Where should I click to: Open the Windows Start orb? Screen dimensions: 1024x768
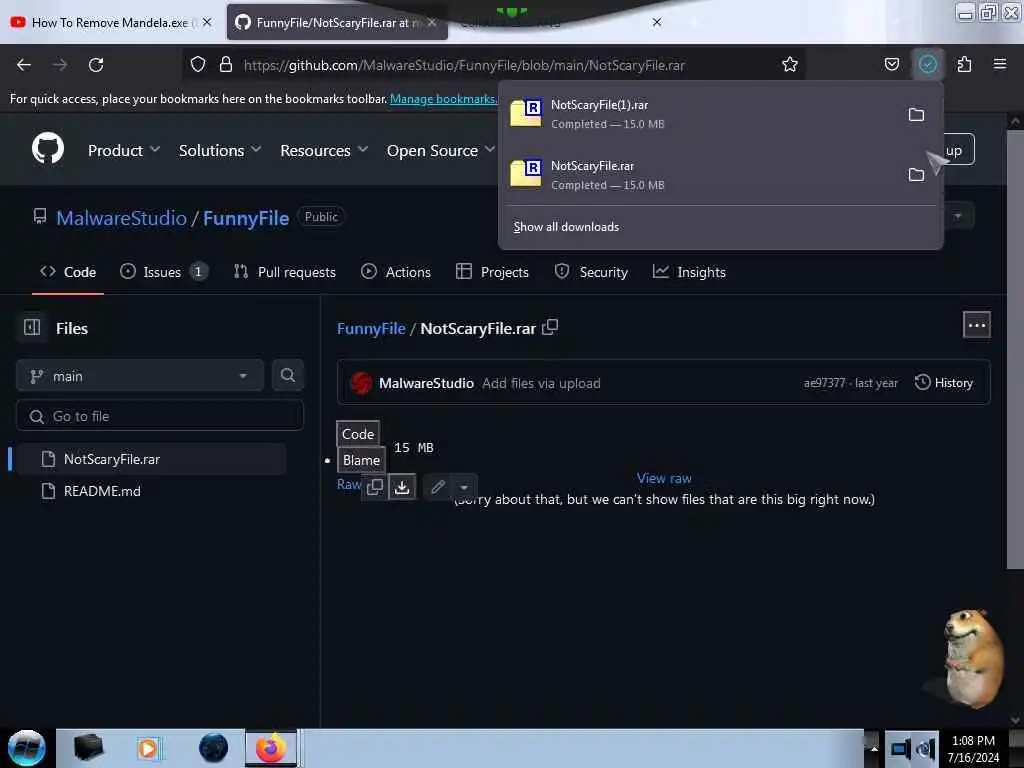pyautogui.click(x=26, y=748)
